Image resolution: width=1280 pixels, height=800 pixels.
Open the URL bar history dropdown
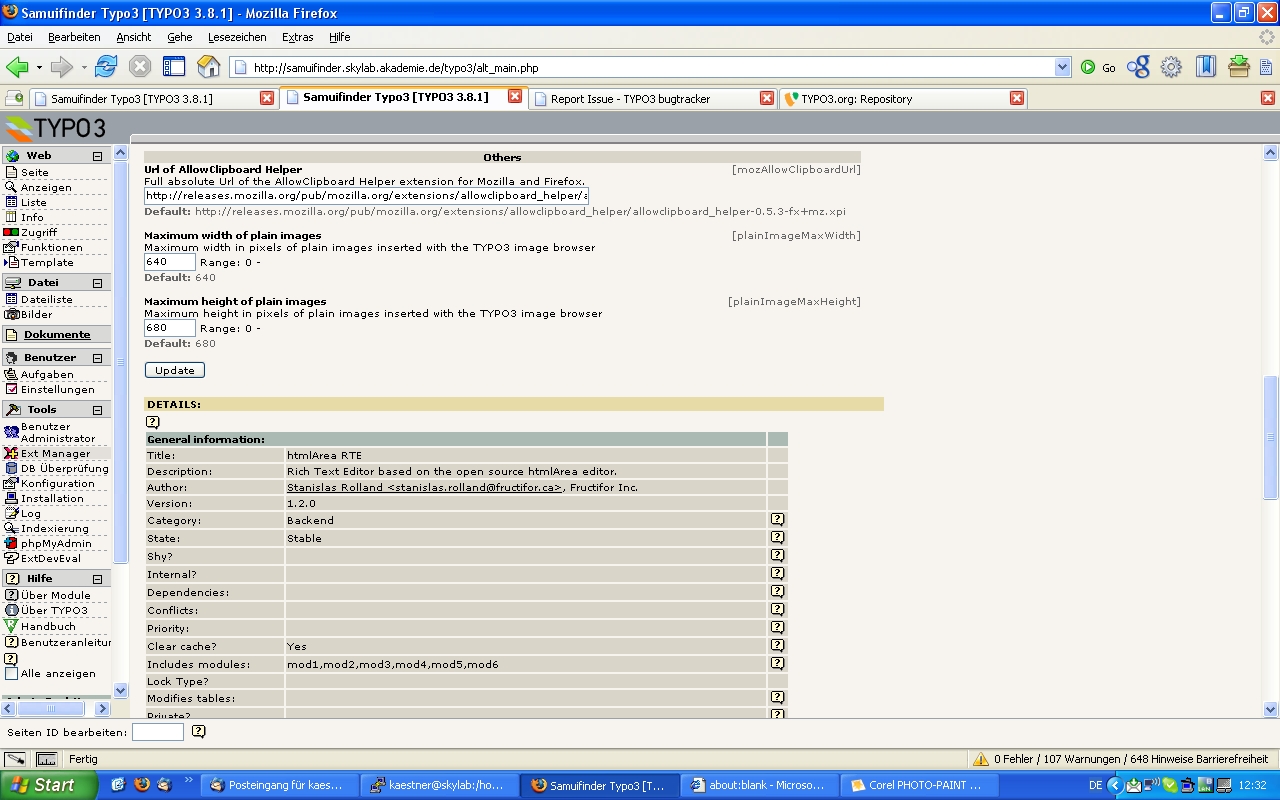coord(1062,67)
